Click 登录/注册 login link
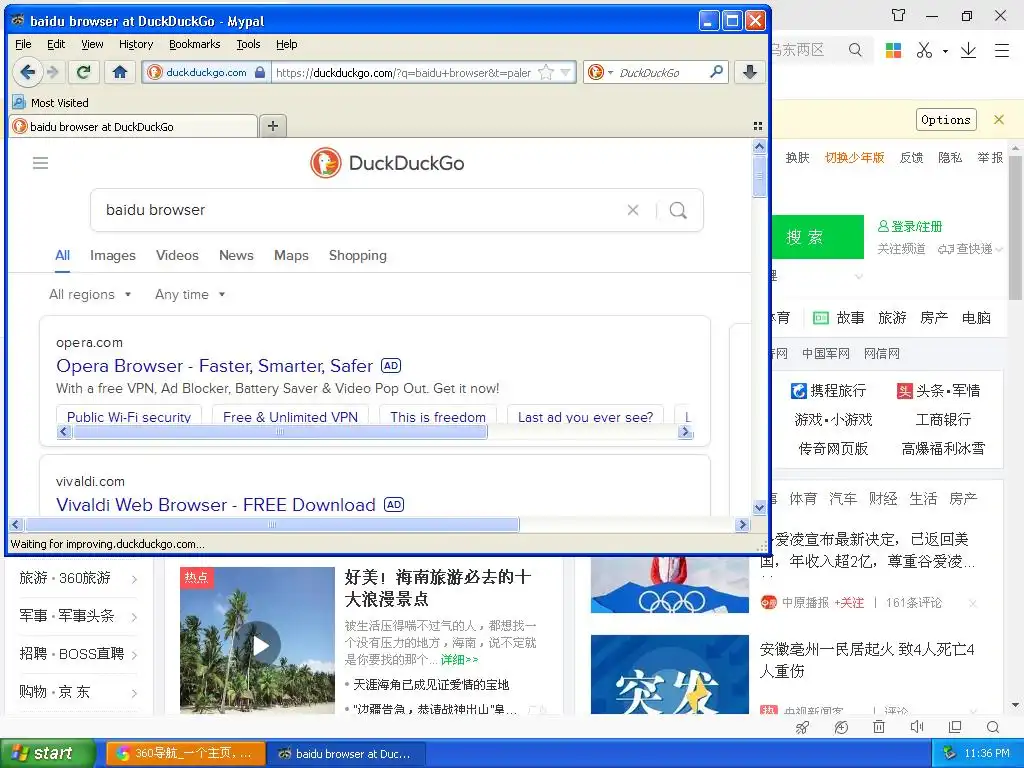The width and height of the screenshot is (1024, 768). (x=910, y=227)
